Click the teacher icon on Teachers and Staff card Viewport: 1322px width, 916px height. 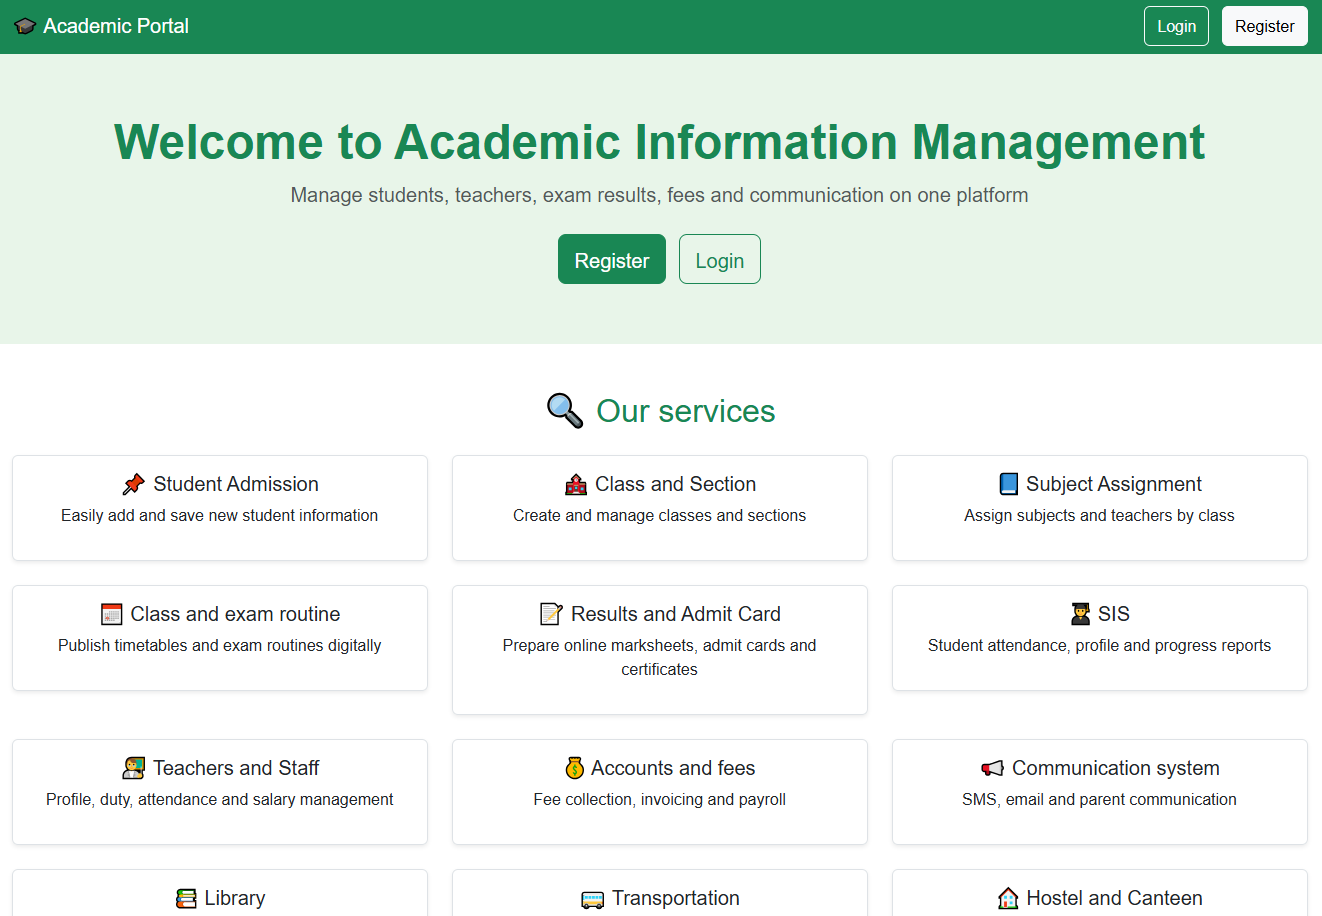point(134,768)
